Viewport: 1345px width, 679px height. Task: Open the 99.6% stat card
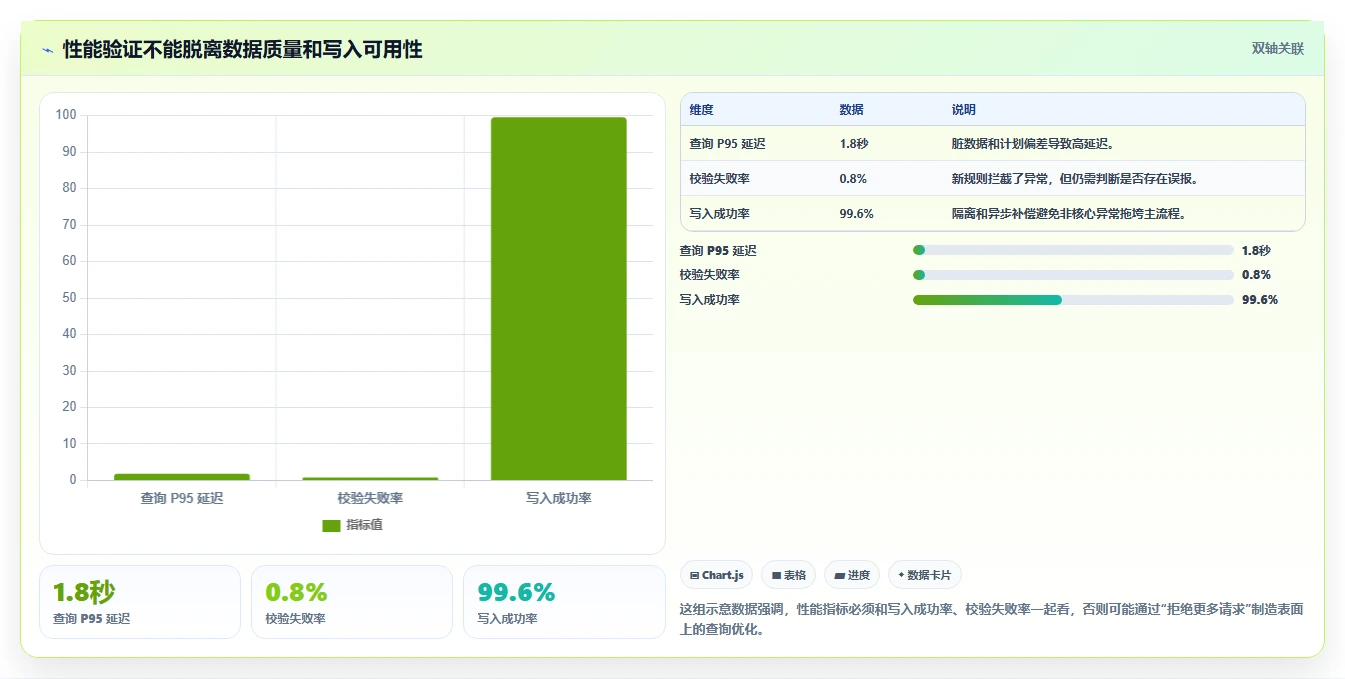[x=564, y=602]
